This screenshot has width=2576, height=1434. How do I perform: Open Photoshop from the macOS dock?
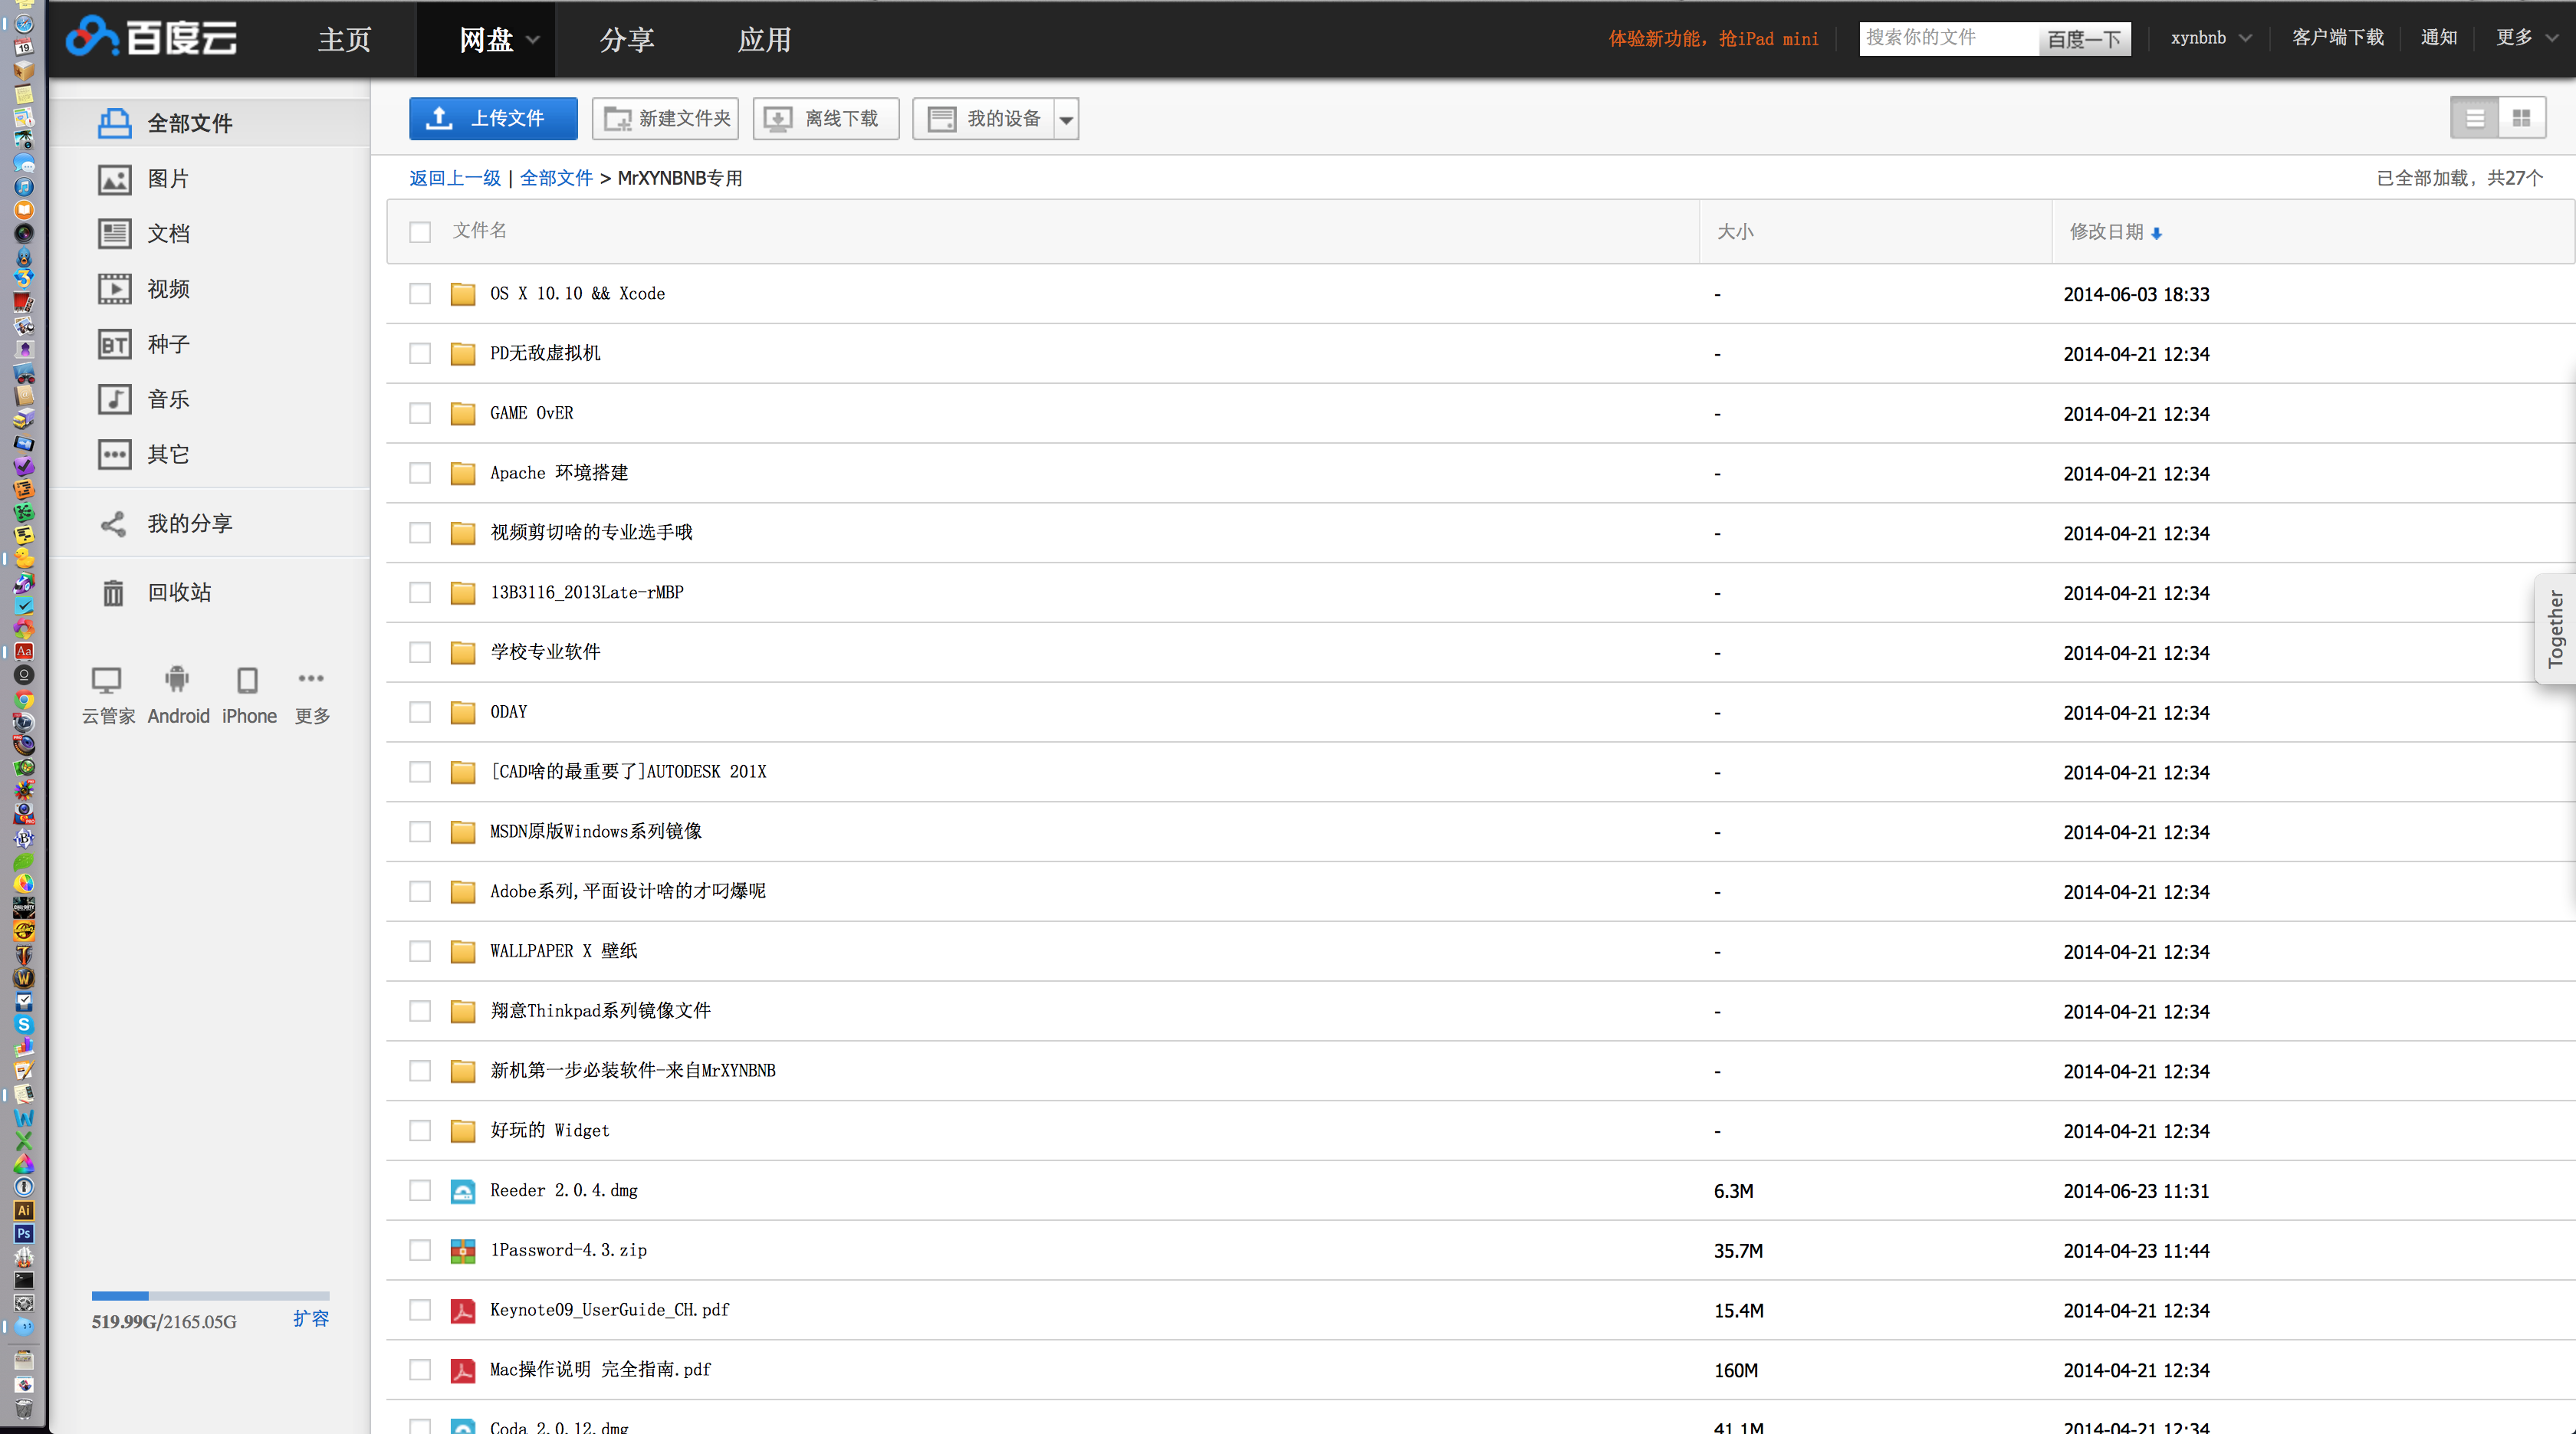click(x=24, y=1234)
